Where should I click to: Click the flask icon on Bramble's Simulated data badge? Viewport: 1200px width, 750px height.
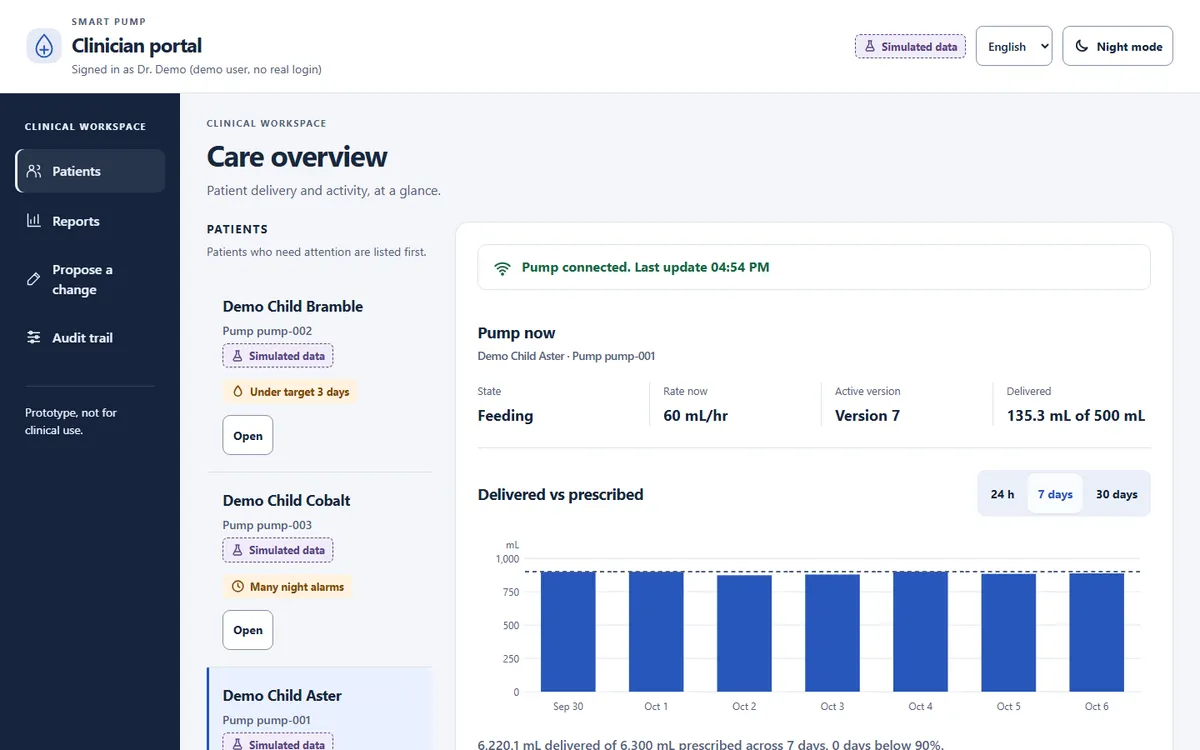[237, 356]
